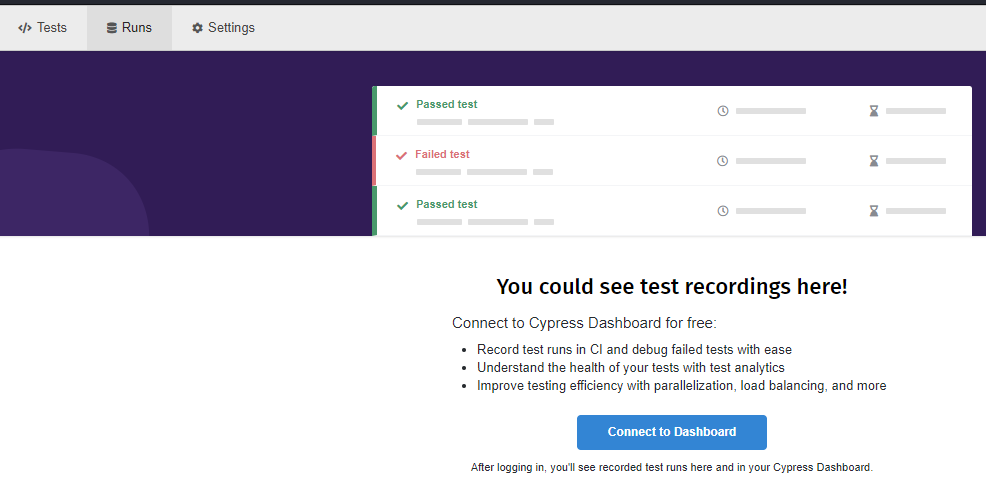The height and width of the screenshot is (483, 986).
Task: Click the bullet about recording test runs in CI
Action: point(634,350)
